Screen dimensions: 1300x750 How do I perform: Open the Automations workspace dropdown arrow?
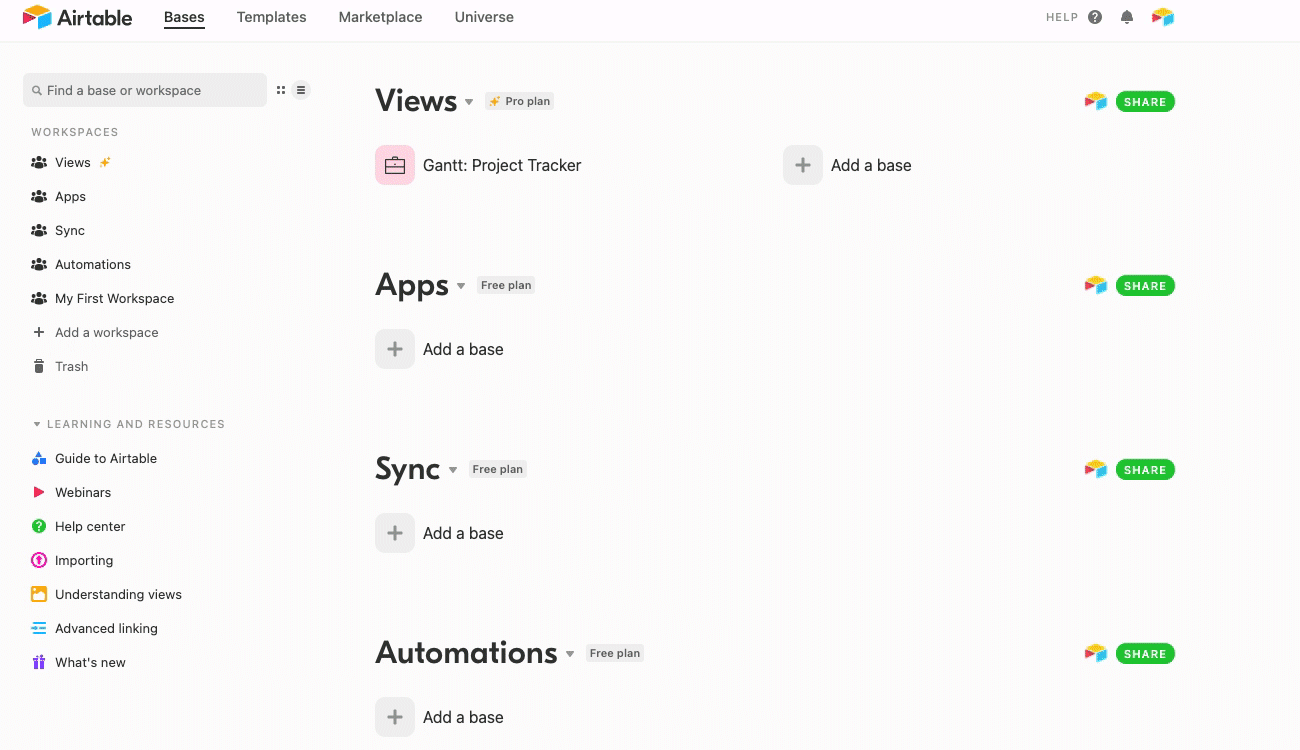tap(570, 654)
